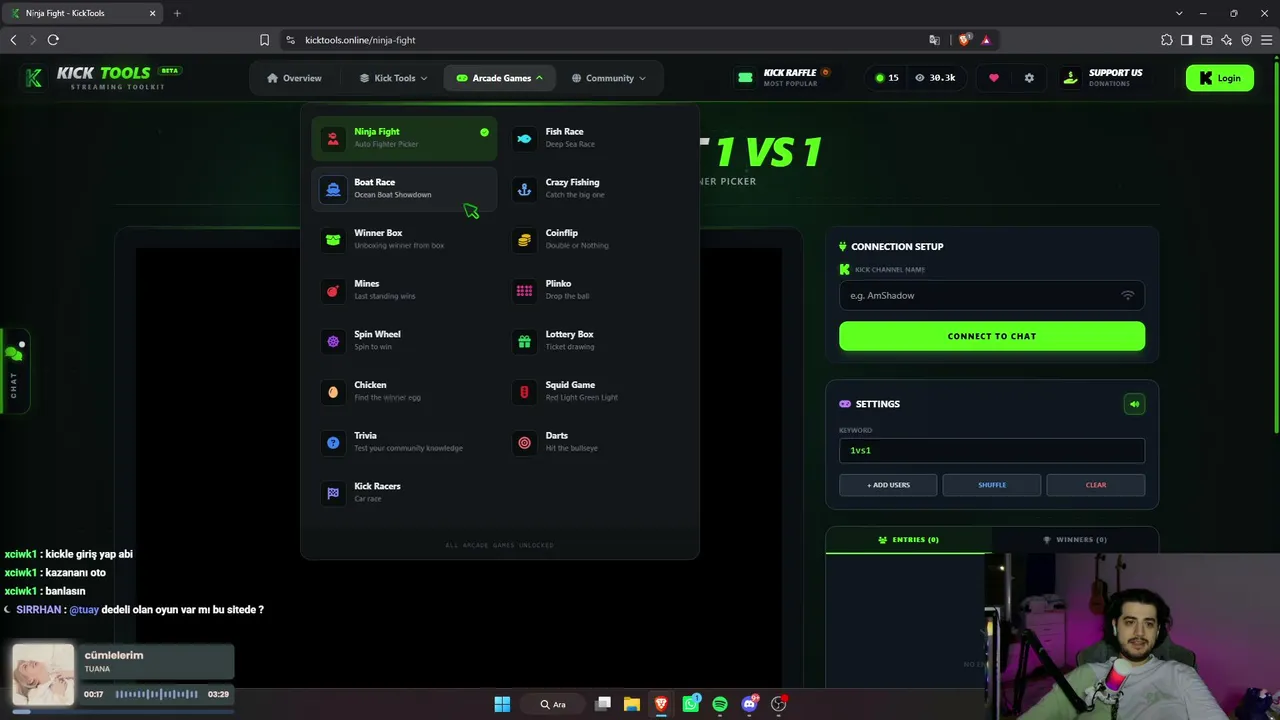1280x720 pixels.
Task: Open the Kick Raffle ticket icon
Action: [745, 78]
